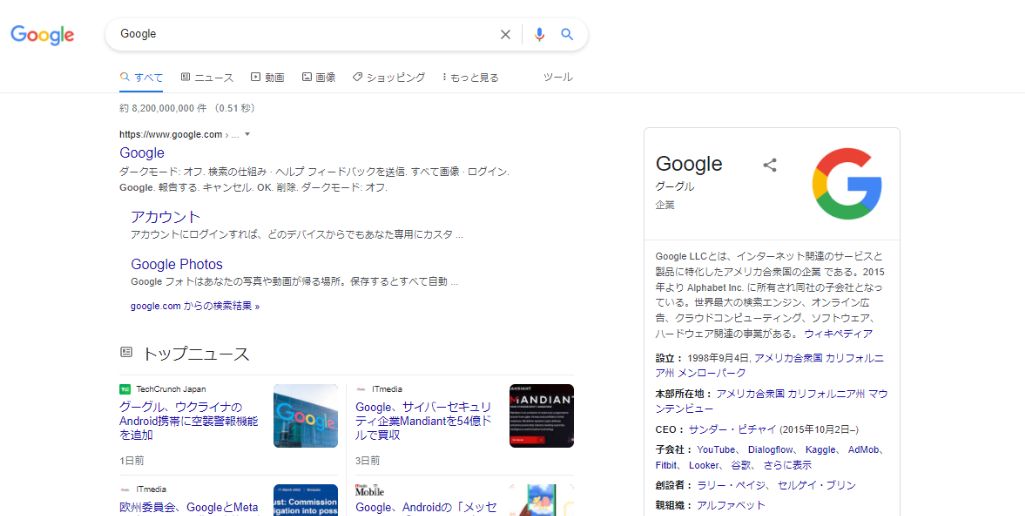Viewport: 1025px width, 516px height.
Task: Open dropdown arrow next to google.com URL
Action: tap(247, 135)
